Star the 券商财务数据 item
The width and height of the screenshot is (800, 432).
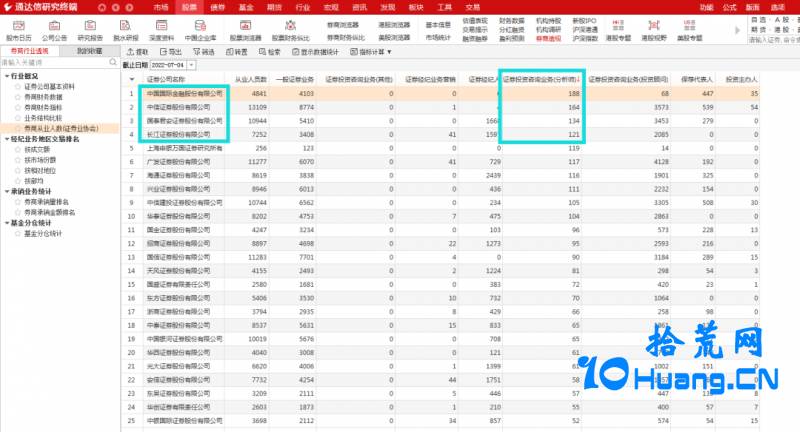point(18,97)
